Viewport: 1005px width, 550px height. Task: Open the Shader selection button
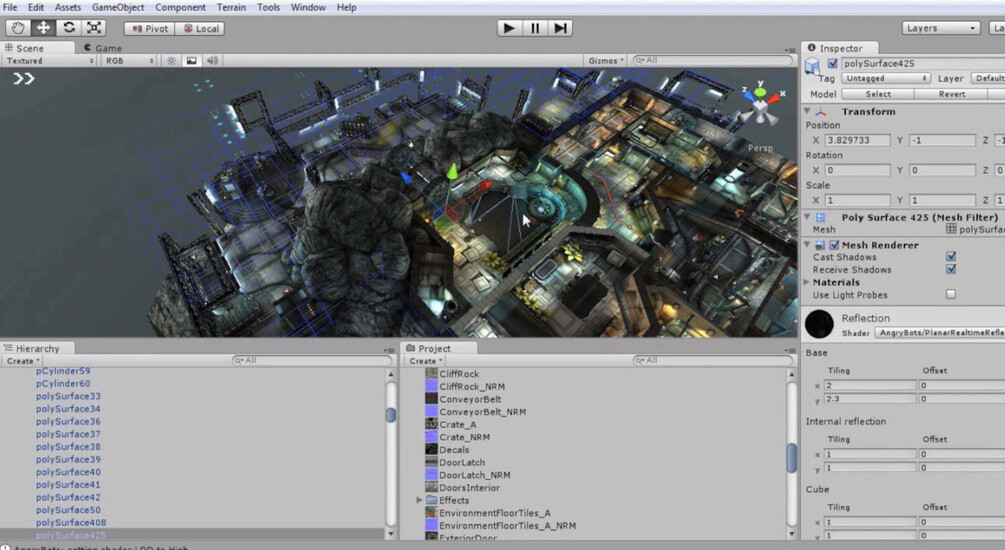pos(940,333)
